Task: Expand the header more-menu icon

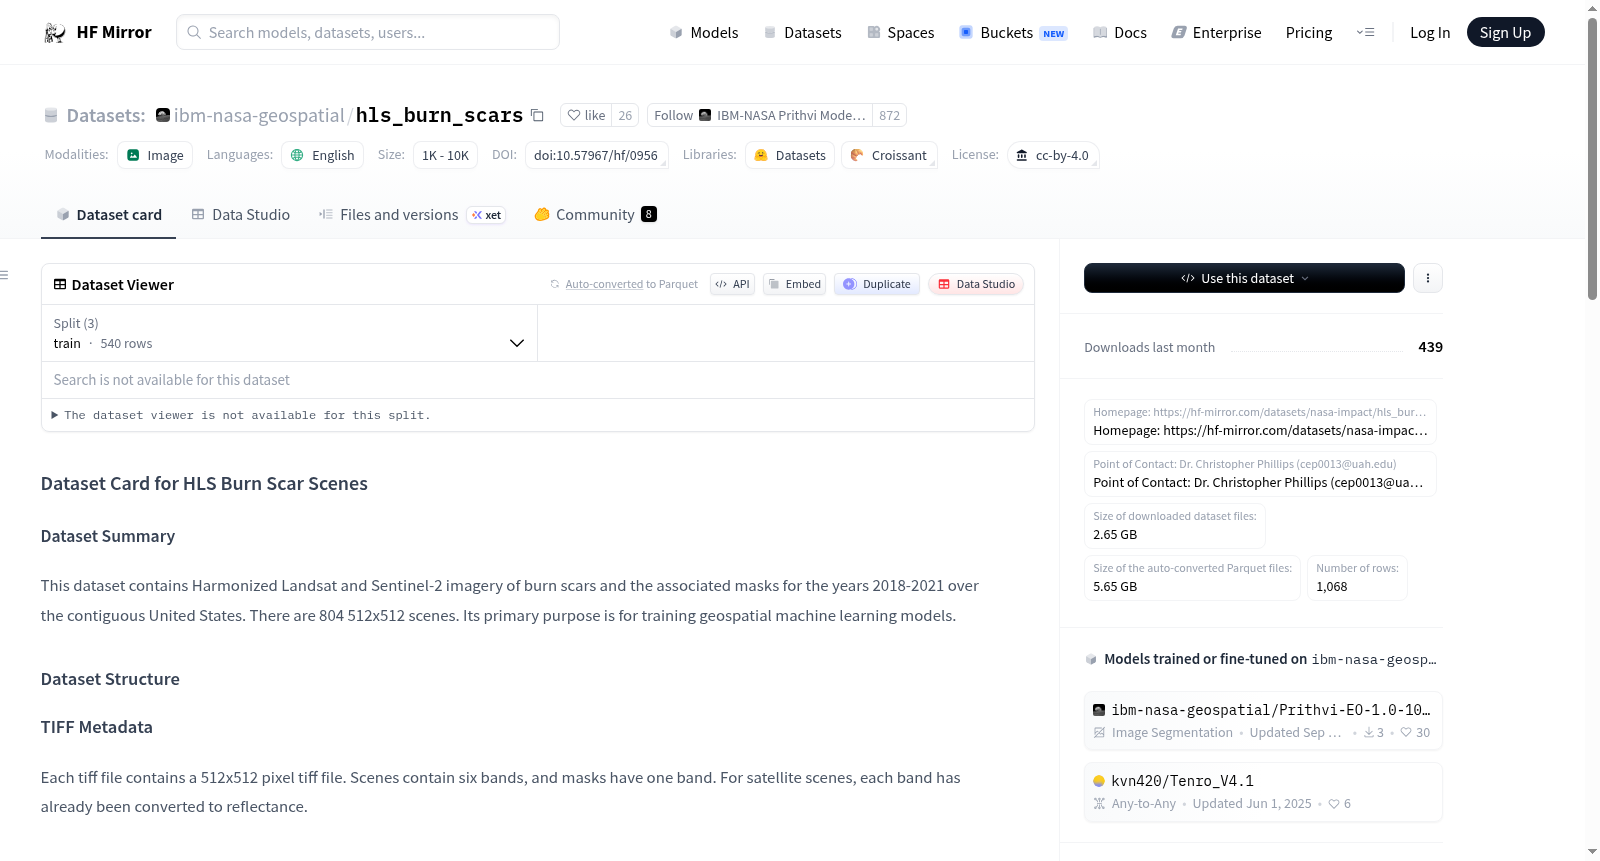Action: (x=1365, y=32)
